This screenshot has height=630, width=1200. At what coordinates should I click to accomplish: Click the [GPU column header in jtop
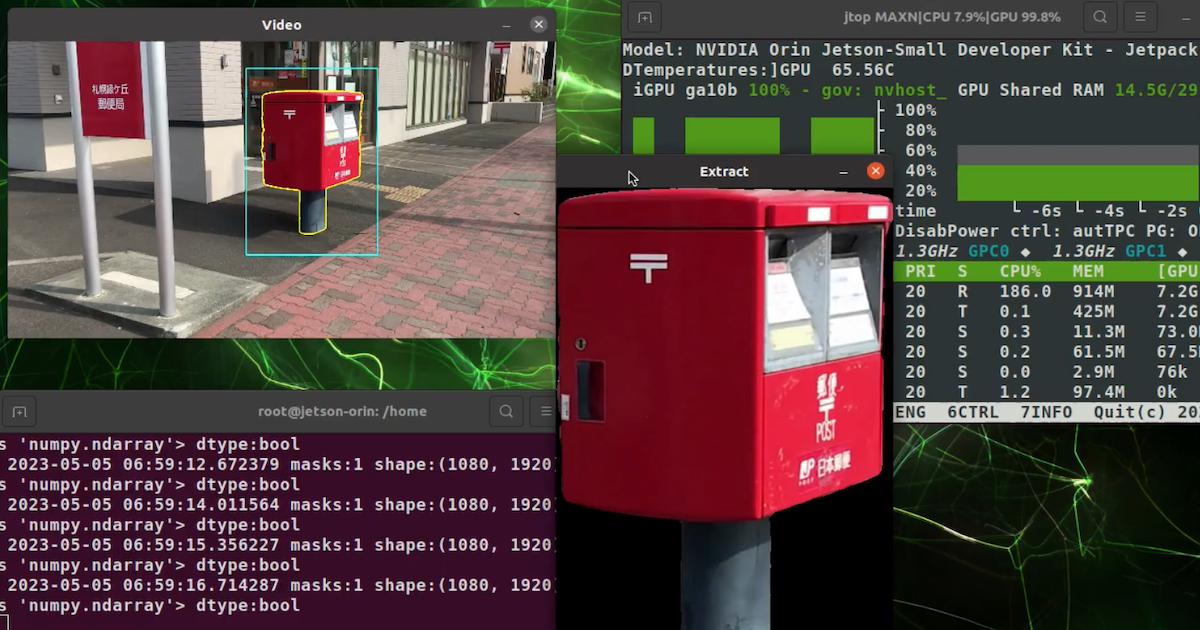[1177, 271]
